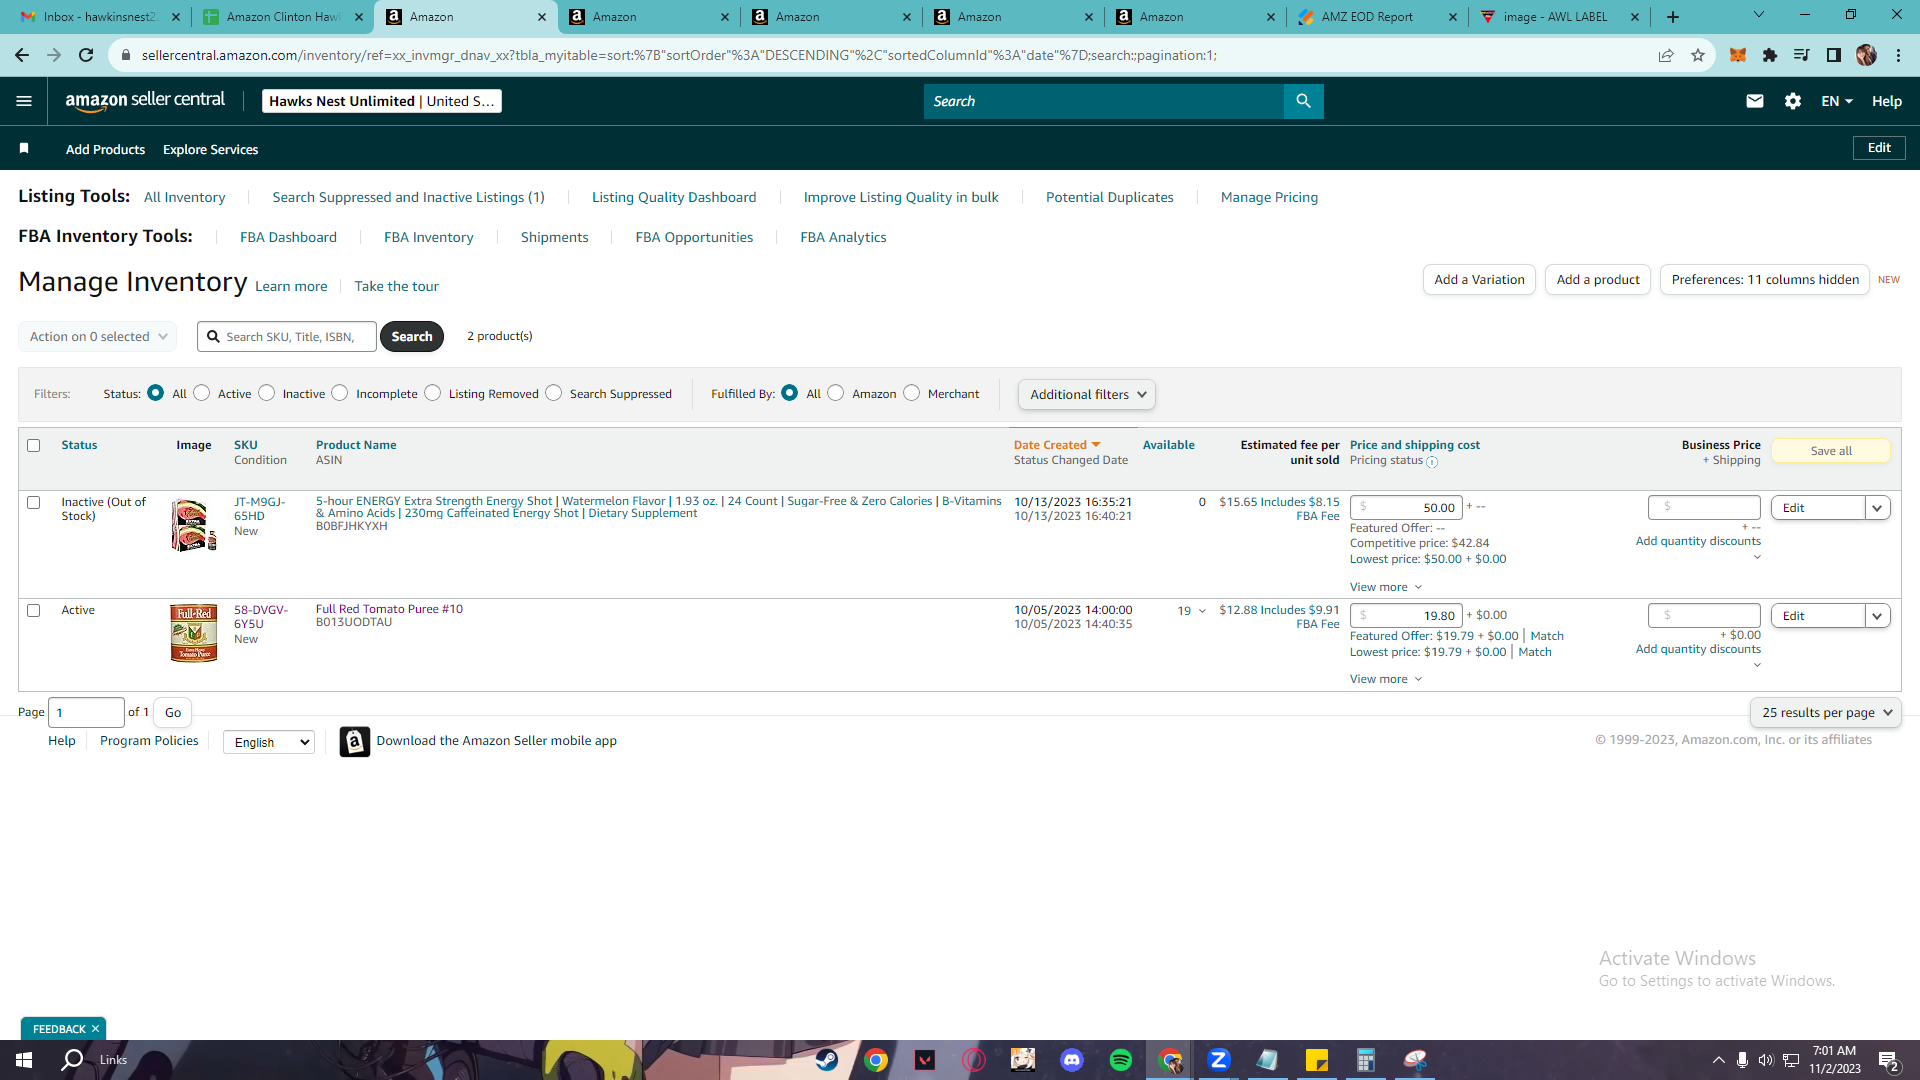Click the Add a product button
Viewport: 1920px width, 1080px height.
pyautogui.click(x=1598, y=280)
